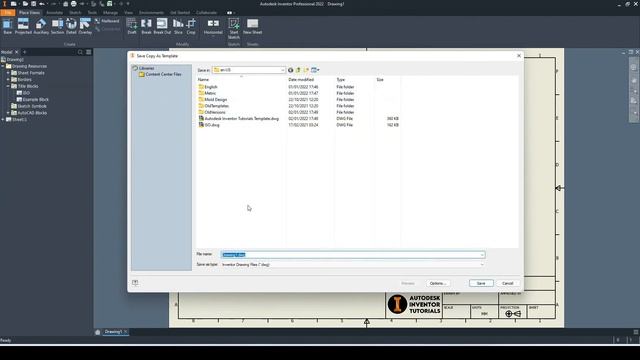Click the Crop tool
The height and width of the screenshot is (360, 640).
click(x=191, y=26)
